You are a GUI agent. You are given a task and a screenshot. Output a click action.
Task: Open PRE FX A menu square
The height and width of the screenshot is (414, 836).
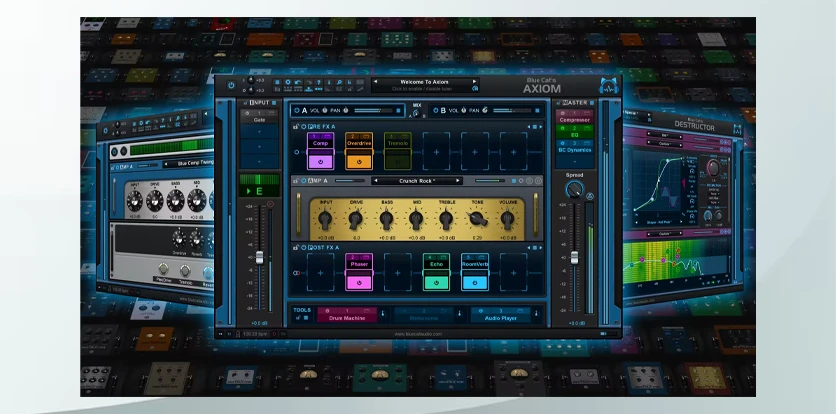pos(535,127)
